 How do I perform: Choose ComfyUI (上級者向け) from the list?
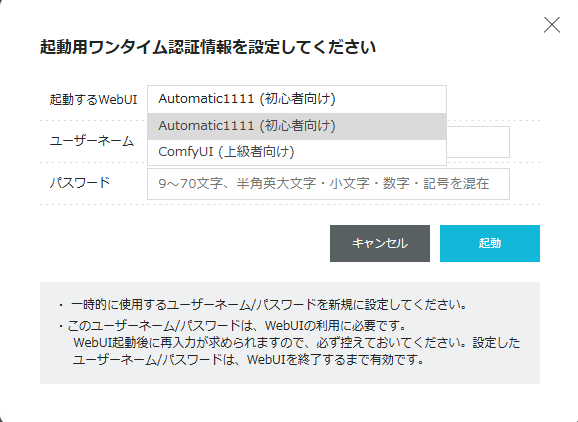(x=297, y=152)
